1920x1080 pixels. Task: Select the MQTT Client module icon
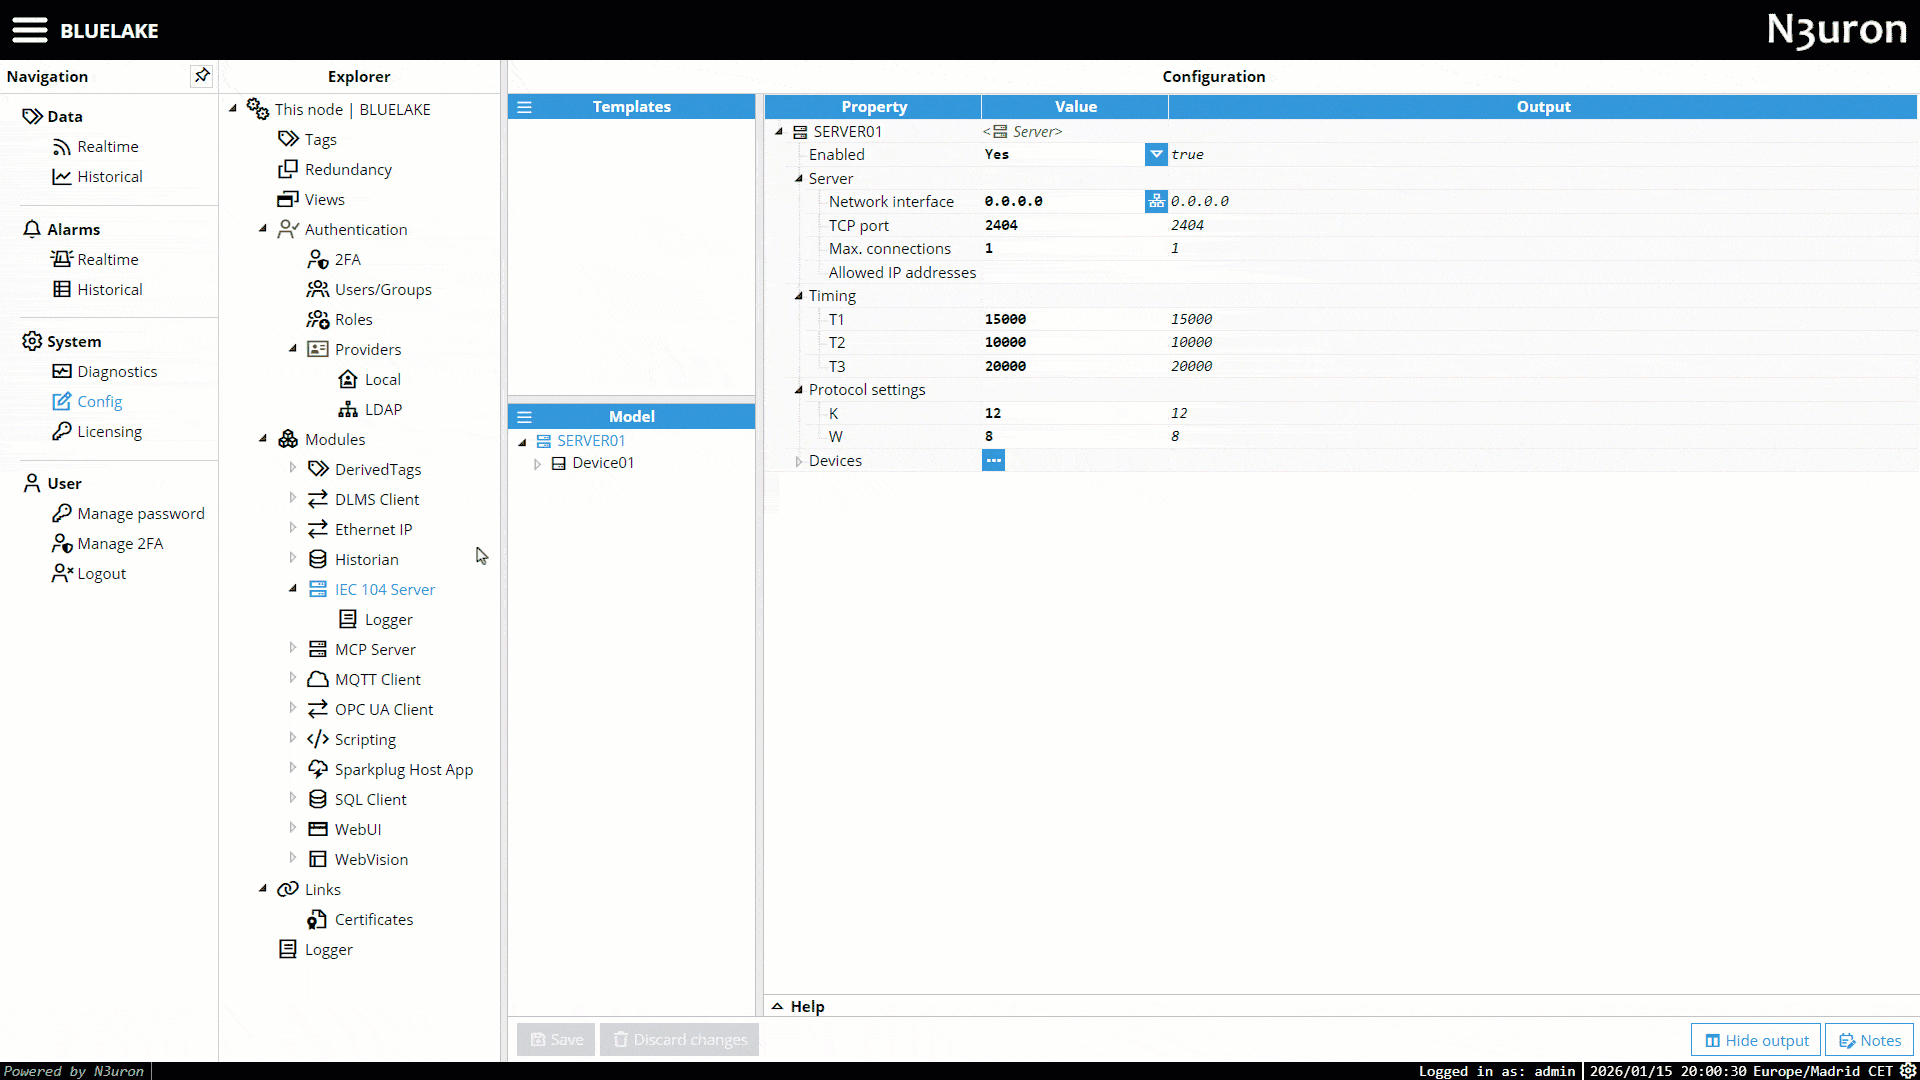point(318,680)
